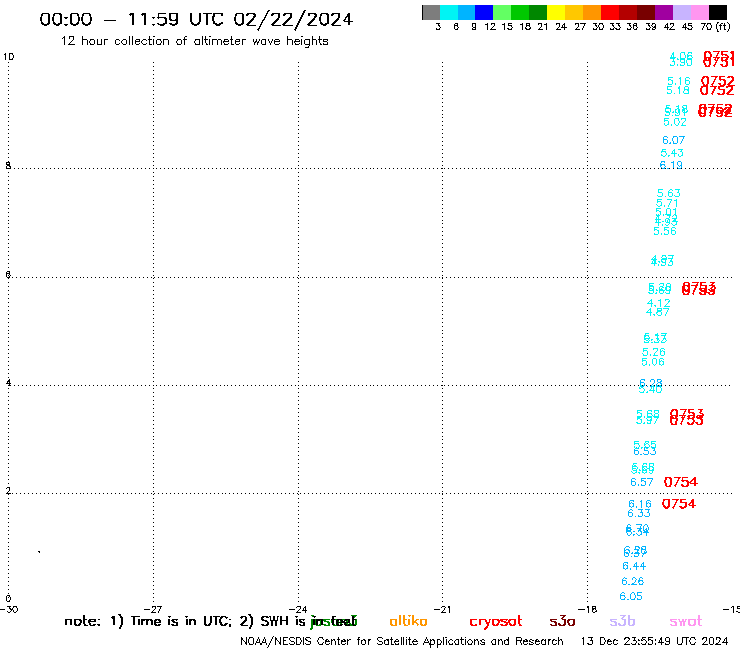Click the gray 3 ft legend swatch
Screen dimensions: 740x650
(x=431, y=12)
